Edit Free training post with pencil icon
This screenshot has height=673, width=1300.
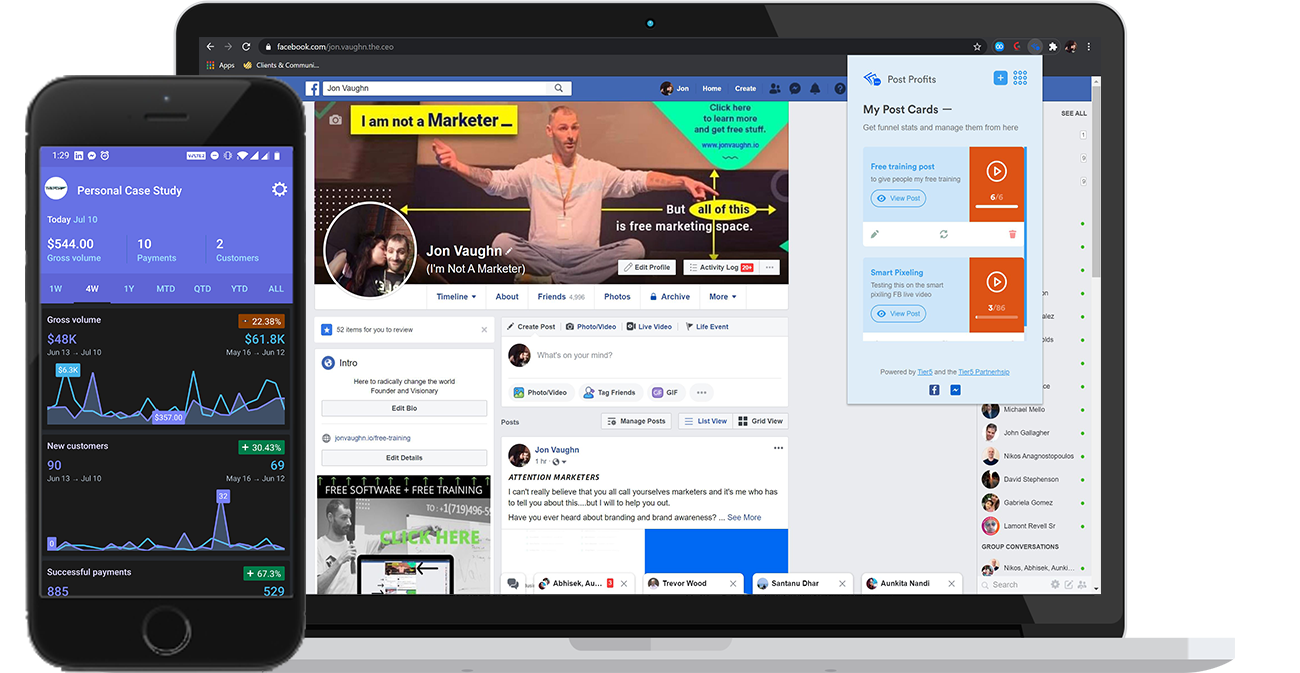click(x=875, y=234)
